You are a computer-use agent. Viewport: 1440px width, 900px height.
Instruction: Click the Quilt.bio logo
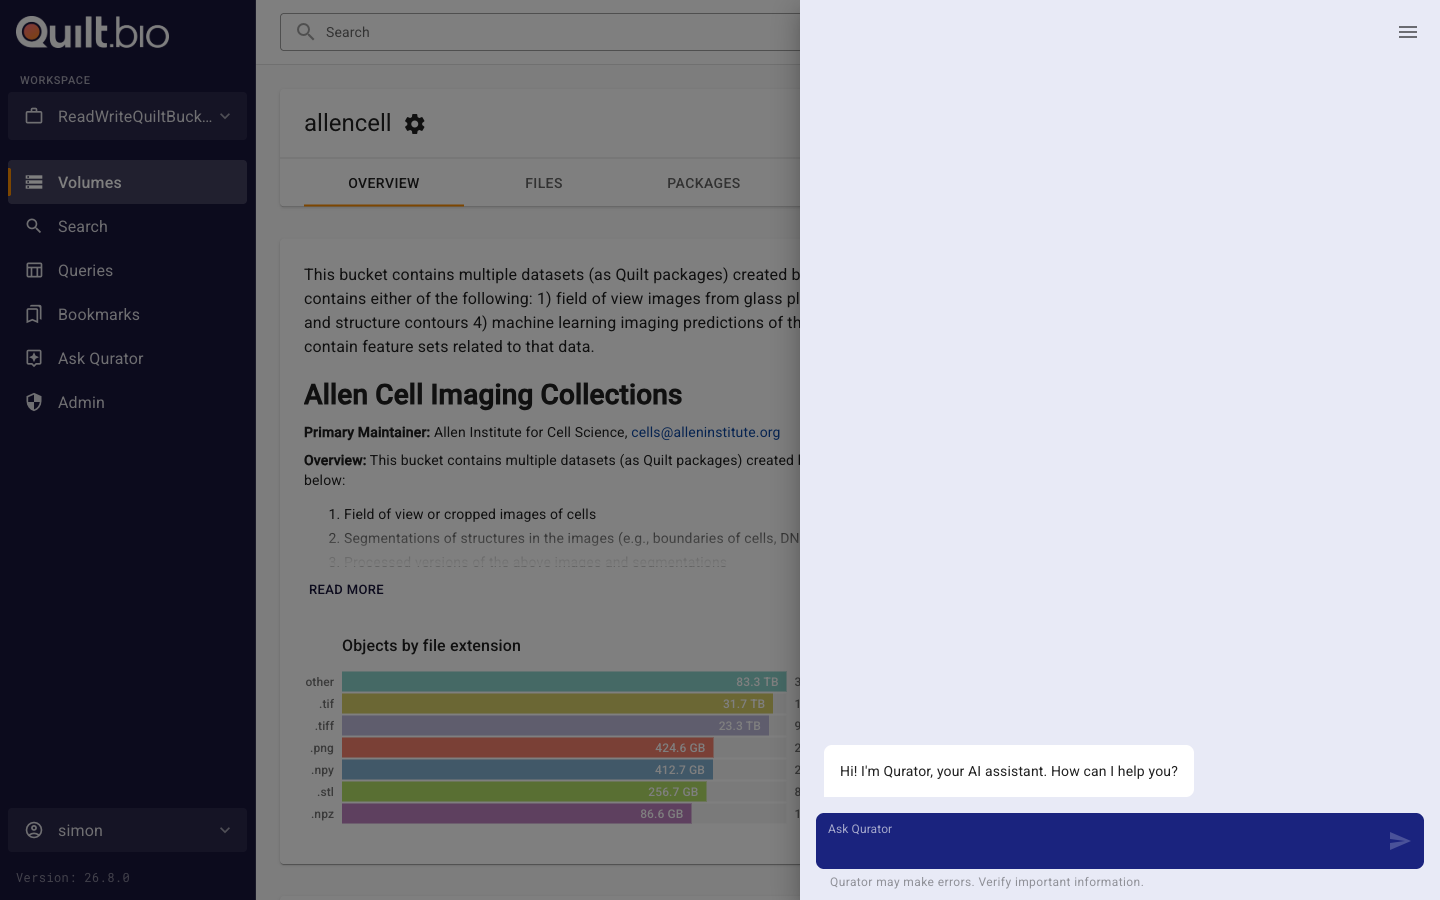92,32
